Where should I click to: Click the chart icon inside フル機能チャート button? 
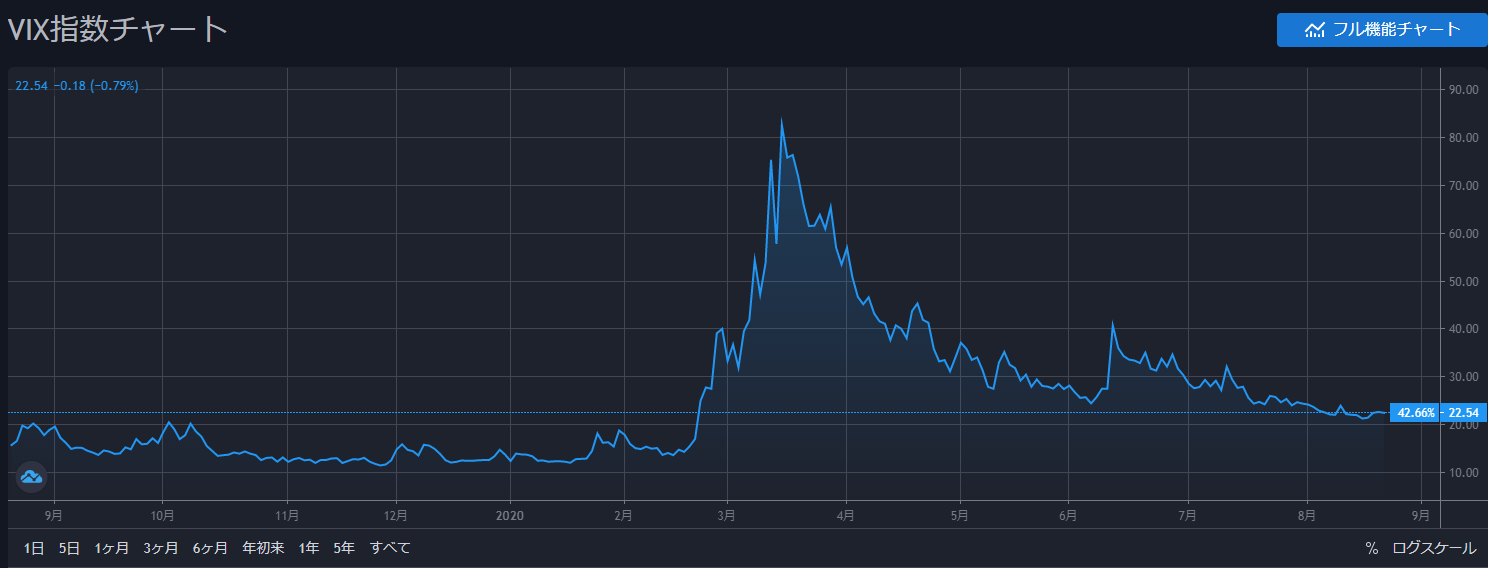pos(1315,30)
